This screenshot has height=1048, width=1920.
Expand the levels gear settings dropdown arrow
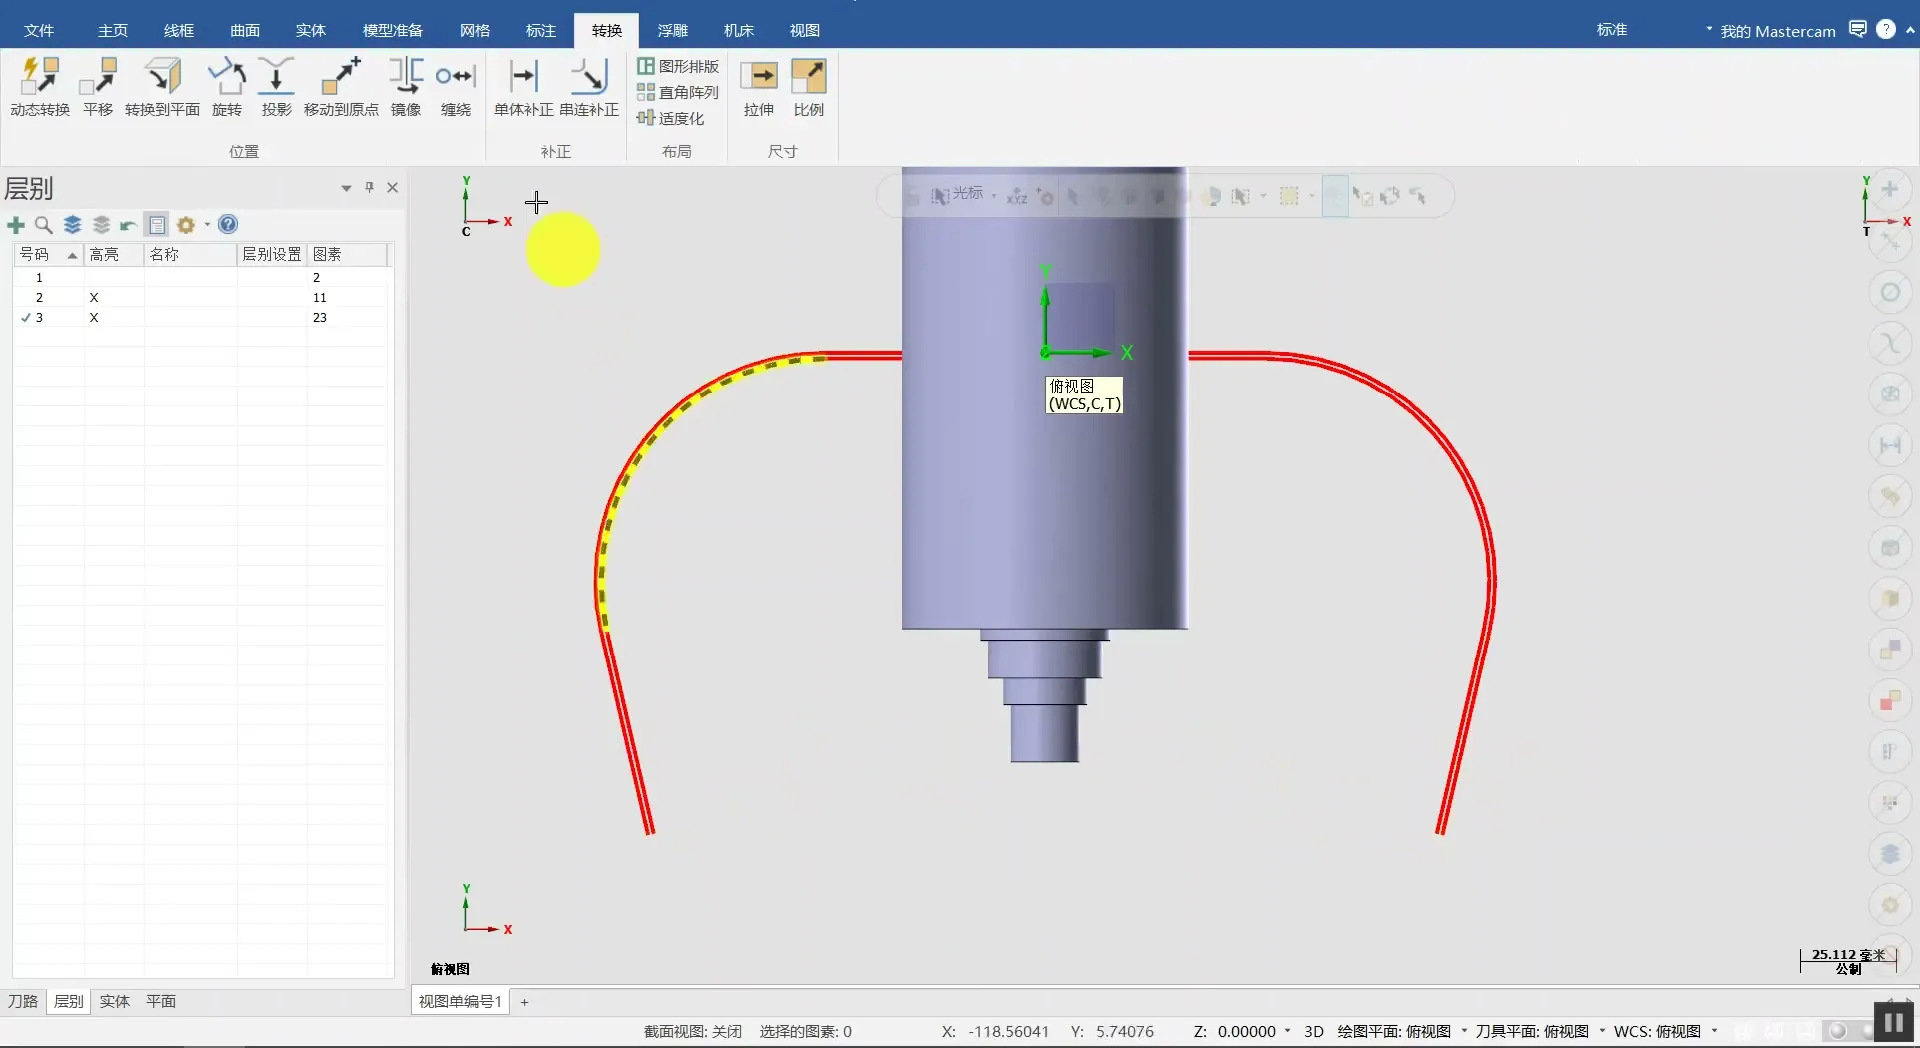[x=207, y=225]
